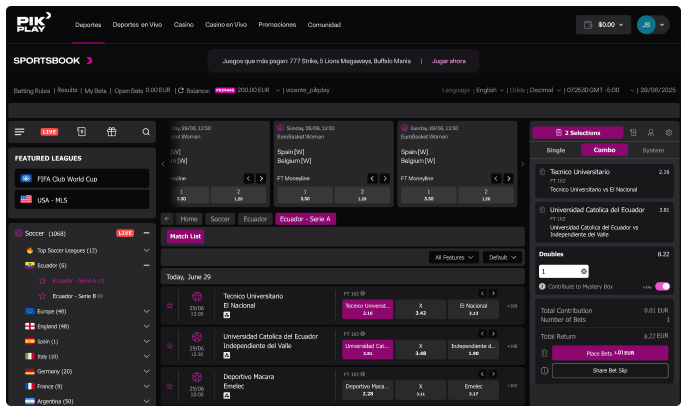Open stats icon under El Nacional match
Viewport: 687px width, 412px height.
click(227, 315)
